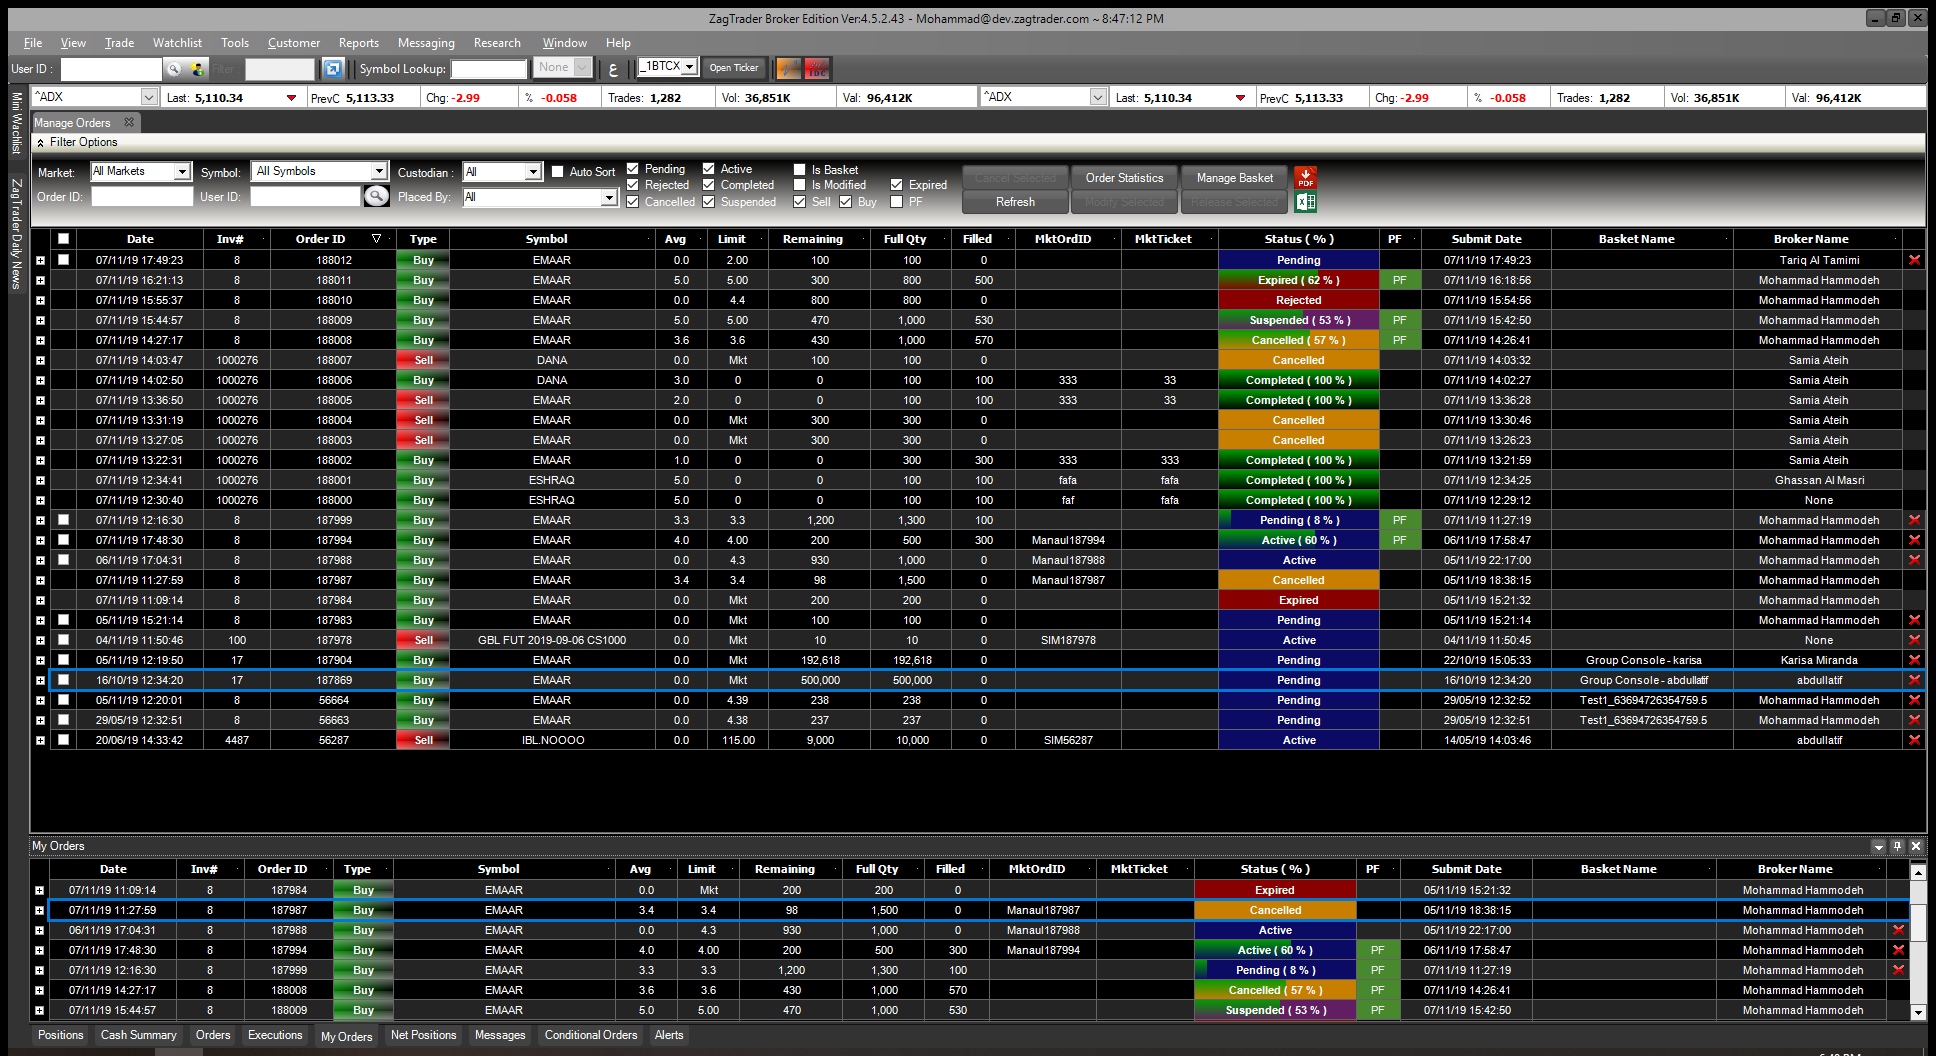Click the Order ID sort arrow icon
Image resolution: width=1936 pixels, height=1056 pixels.
point(376,239)
